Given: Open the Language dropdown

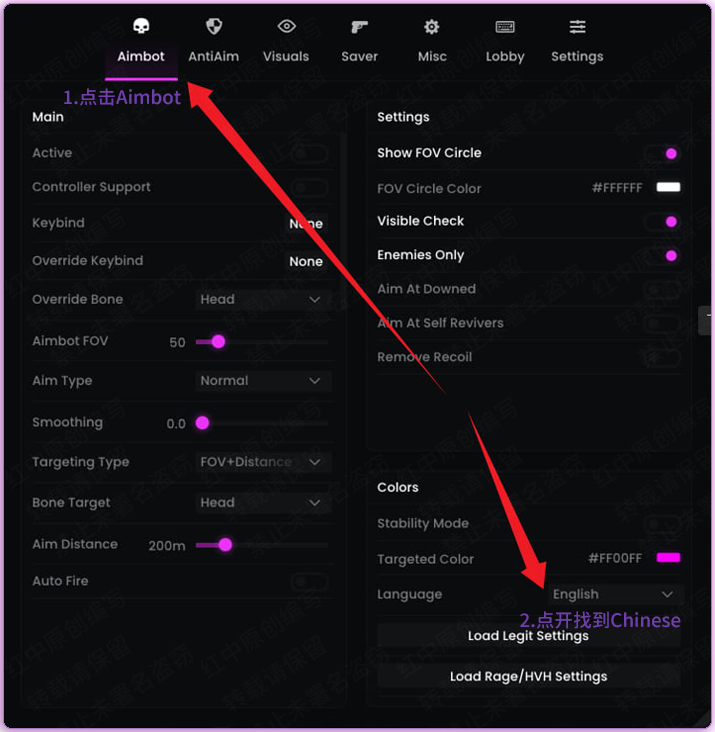Looking at the screenshot, I should coord(613,594).
